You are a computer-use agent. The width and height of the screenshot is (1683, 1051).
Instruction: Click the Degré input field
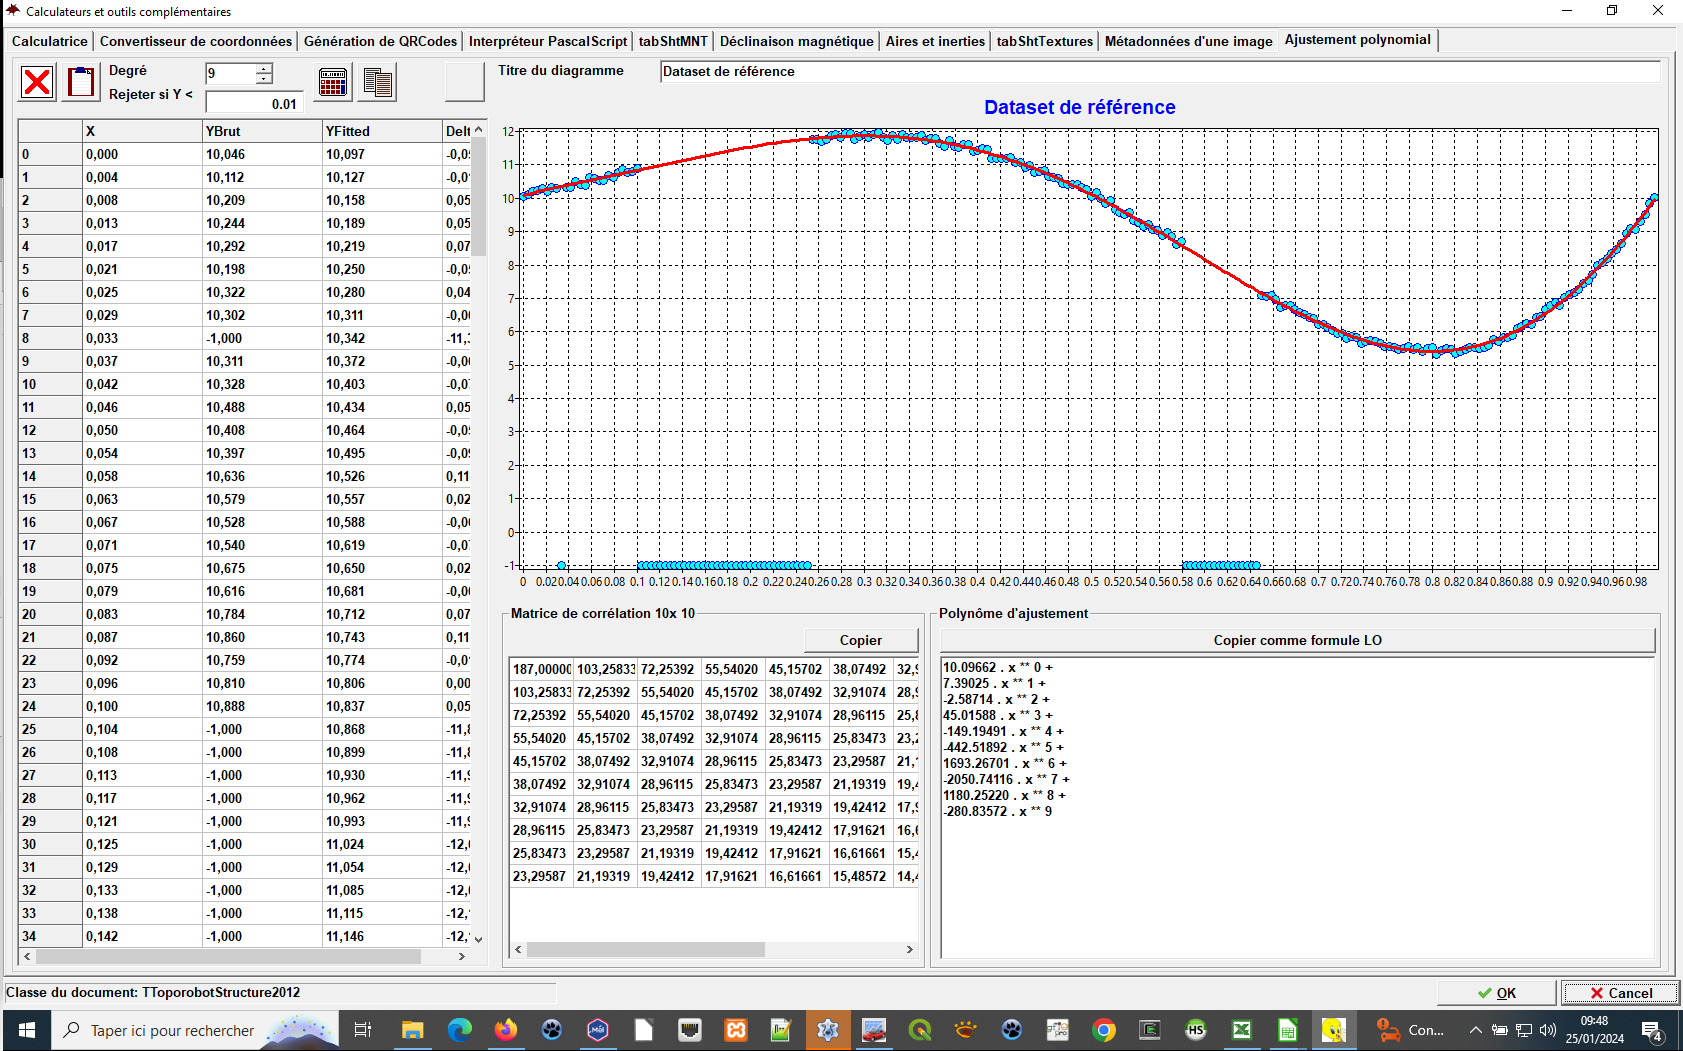tap(230, 74)
